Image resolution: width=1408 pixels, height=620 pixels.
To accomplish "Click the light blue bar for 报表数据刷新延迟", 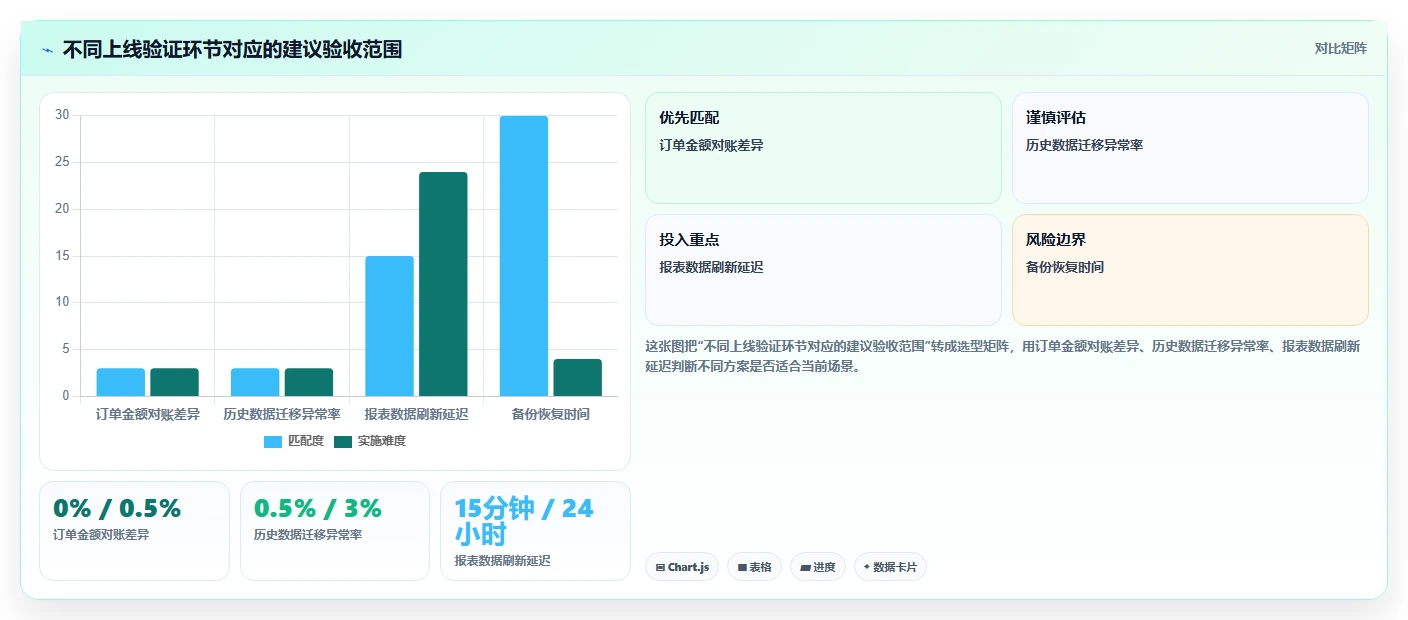I will tap(389, 326).
